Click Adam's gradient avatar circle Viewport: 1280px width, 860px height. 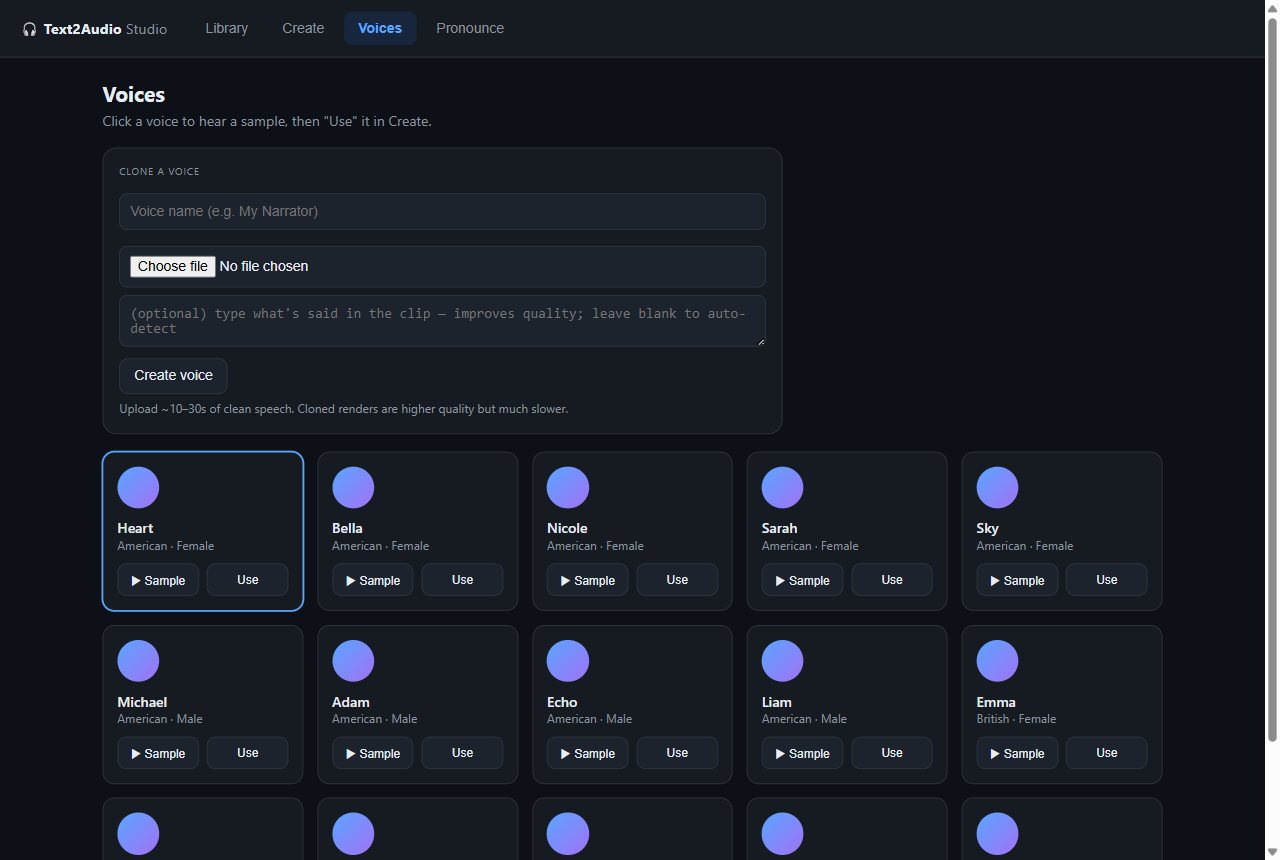pyautogui.click(x=353, y=661)
